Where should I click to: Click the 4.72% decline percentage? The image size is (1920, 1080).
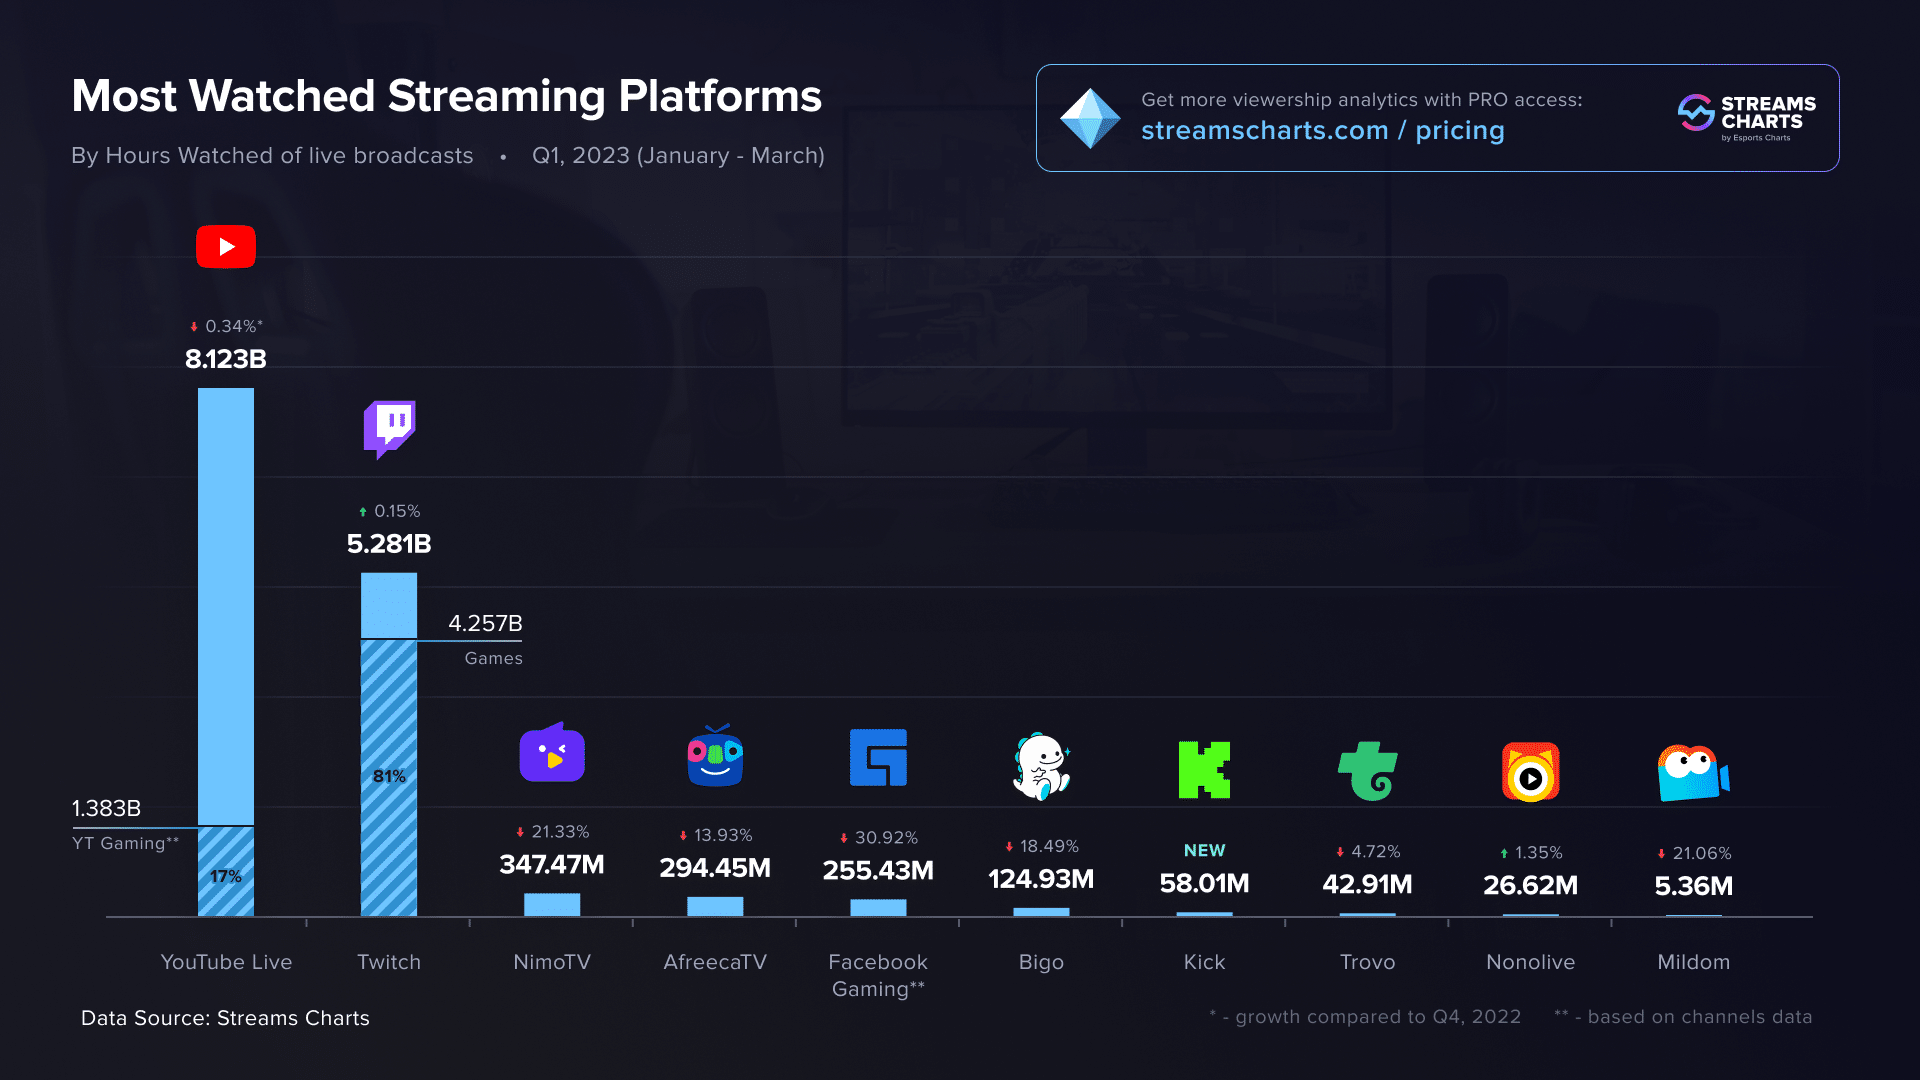(1376, 852)
